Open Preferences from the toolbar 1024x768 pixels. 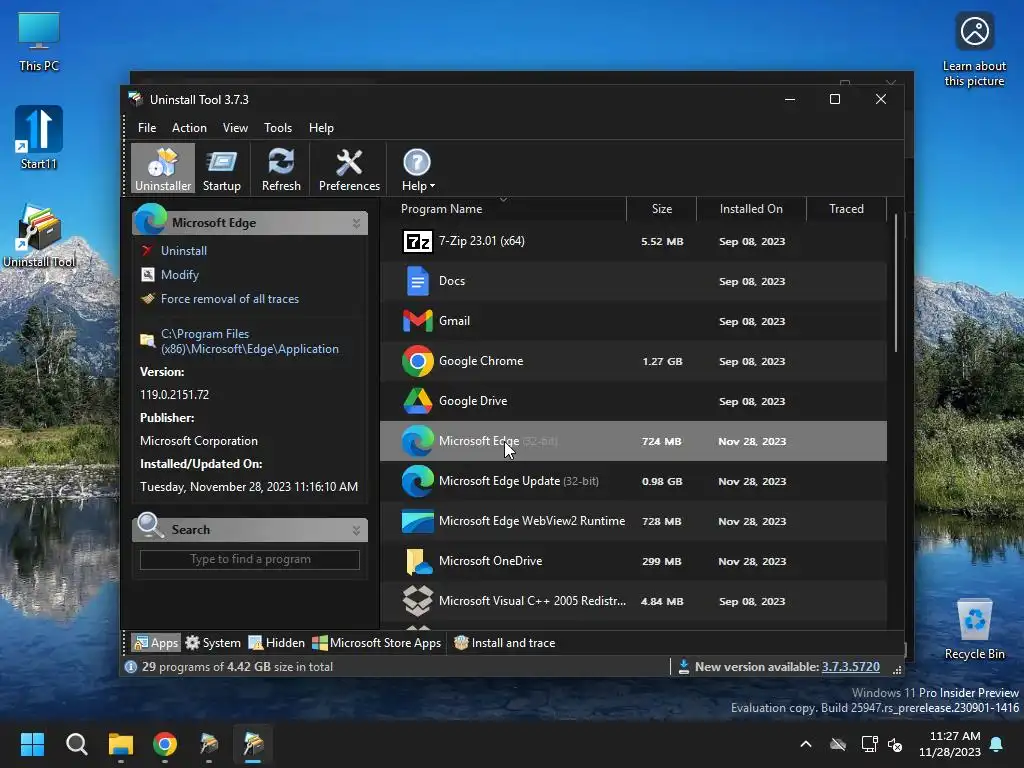(349, 168)
